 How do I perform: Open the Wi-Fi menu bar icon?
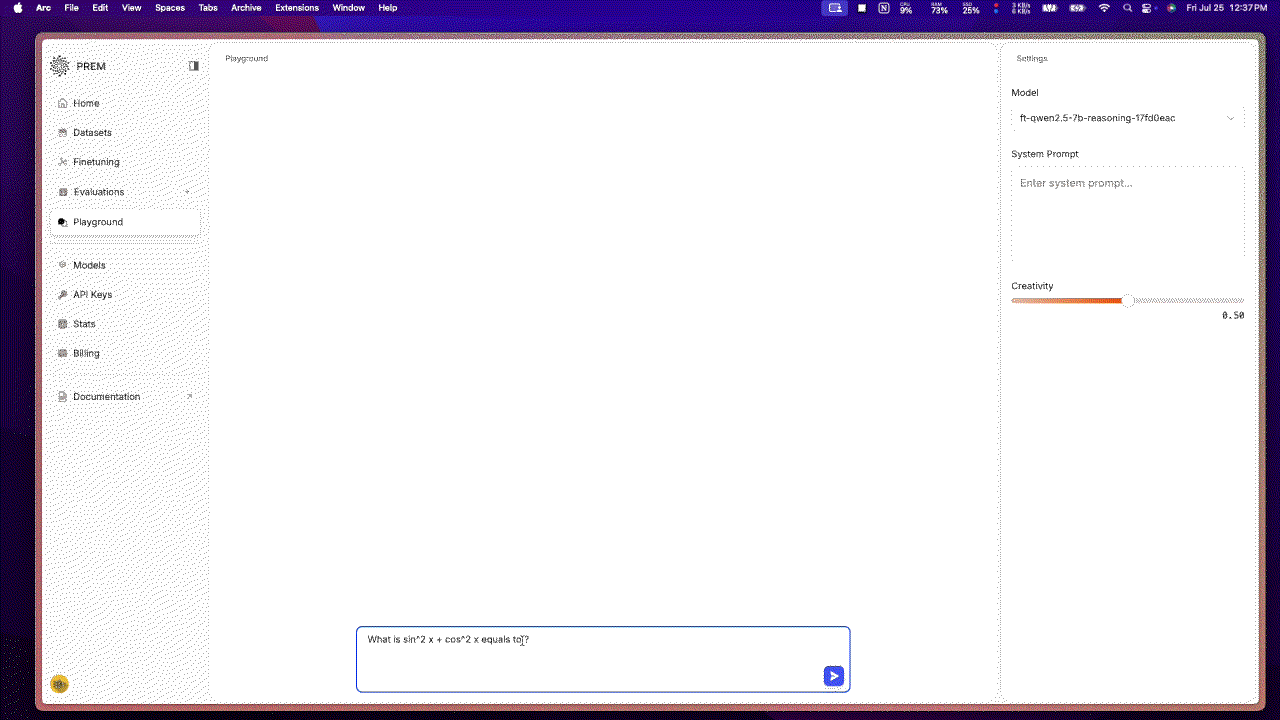1104,8
